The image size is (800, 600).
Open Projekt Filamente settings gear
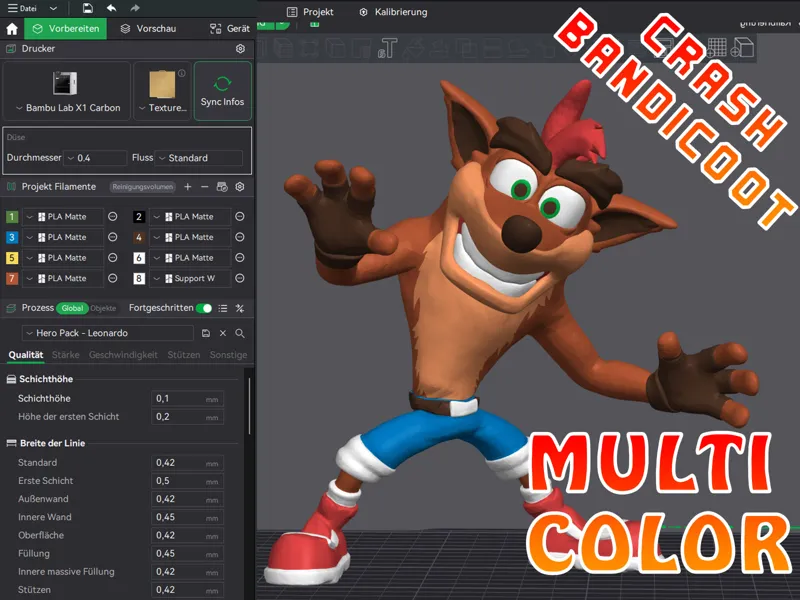tap(240, 187)
